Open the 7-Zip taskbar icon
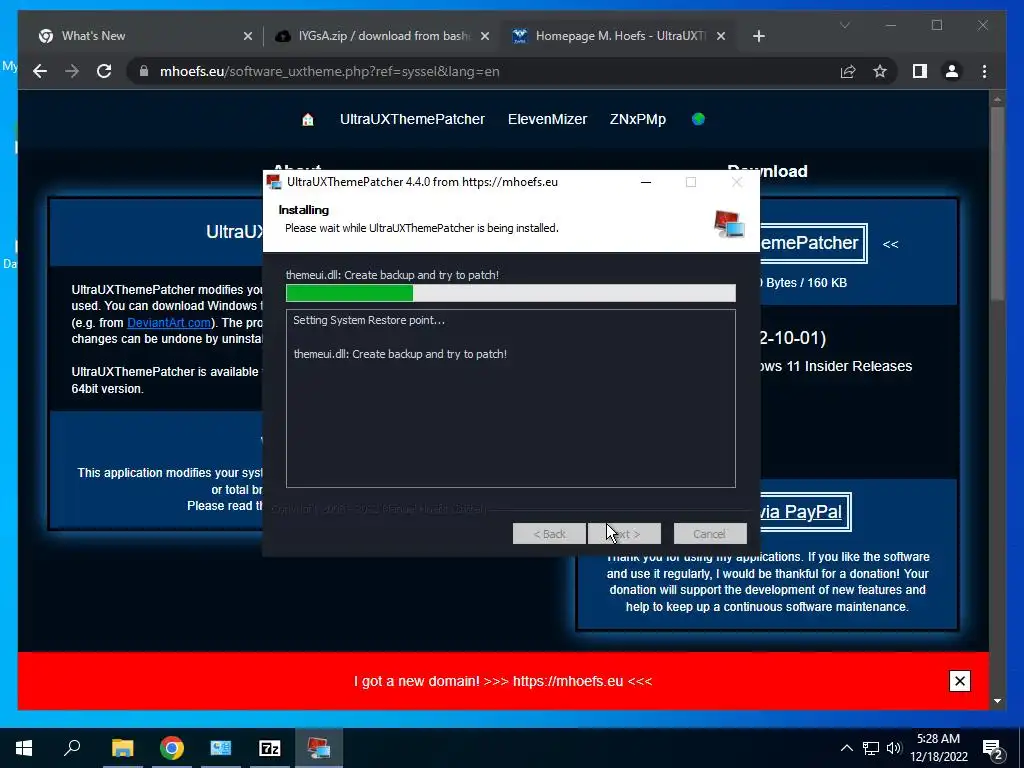This screenshot has width=1024, height=768. [270, 748]
